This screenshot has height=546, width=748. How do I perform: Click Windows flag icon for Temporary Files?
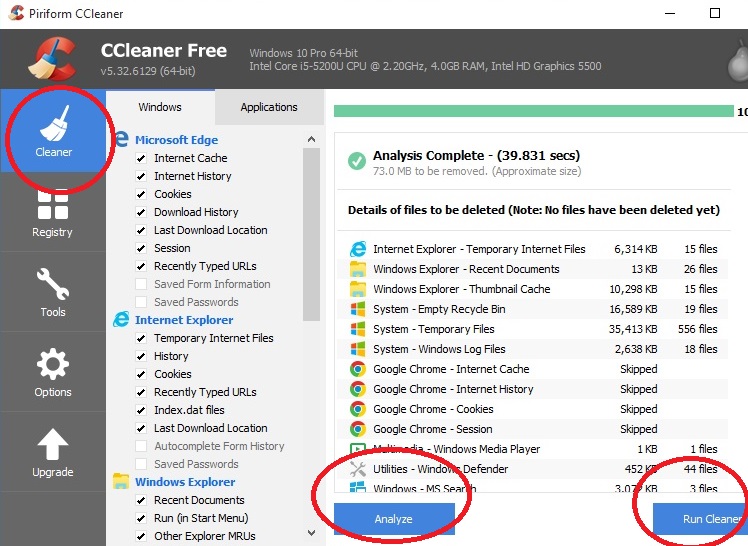[x=358, y=329]
